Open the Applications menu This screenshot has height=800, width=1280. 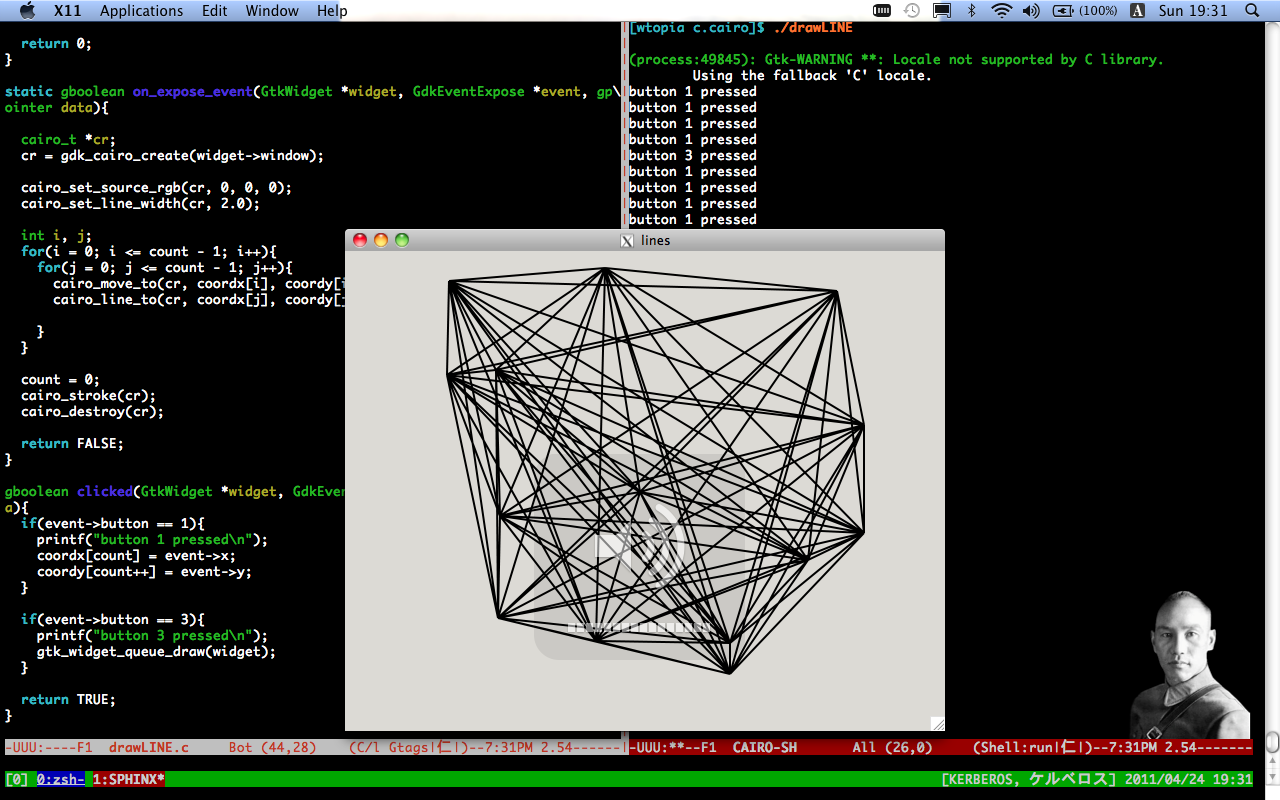pos(141,11)
